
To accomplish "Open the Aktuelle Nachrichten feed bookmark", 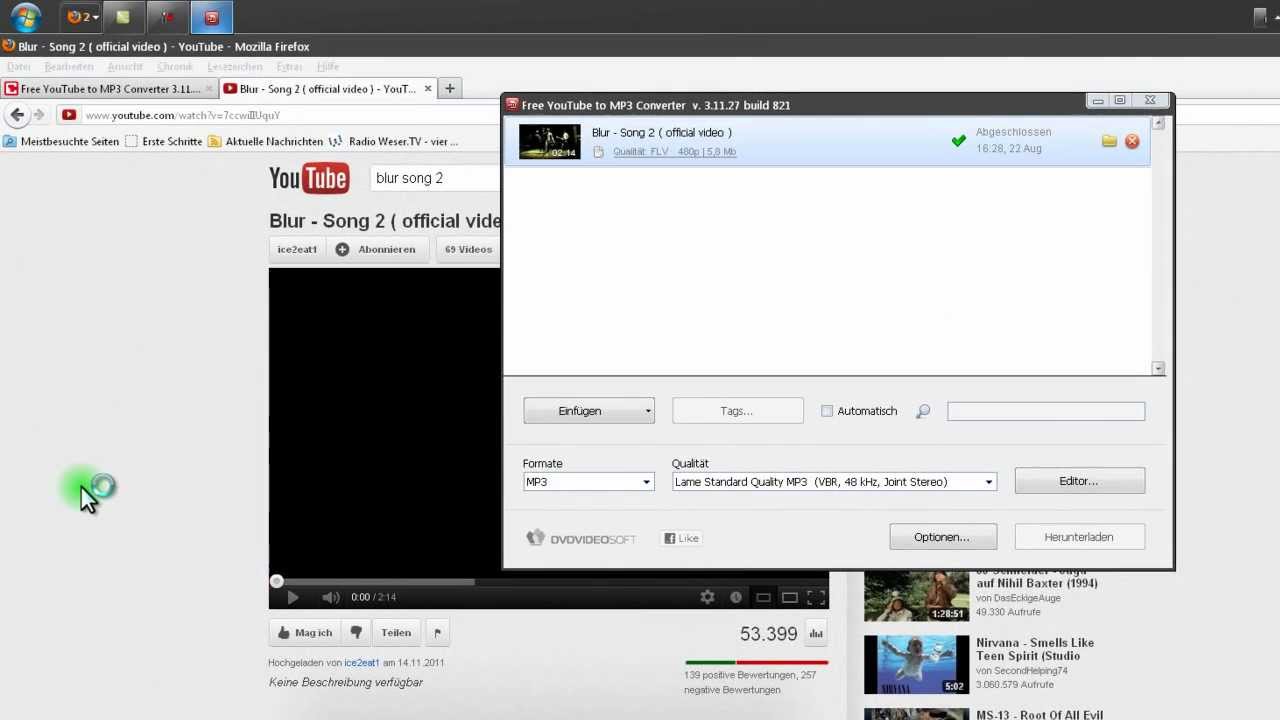I will point(266,142).
